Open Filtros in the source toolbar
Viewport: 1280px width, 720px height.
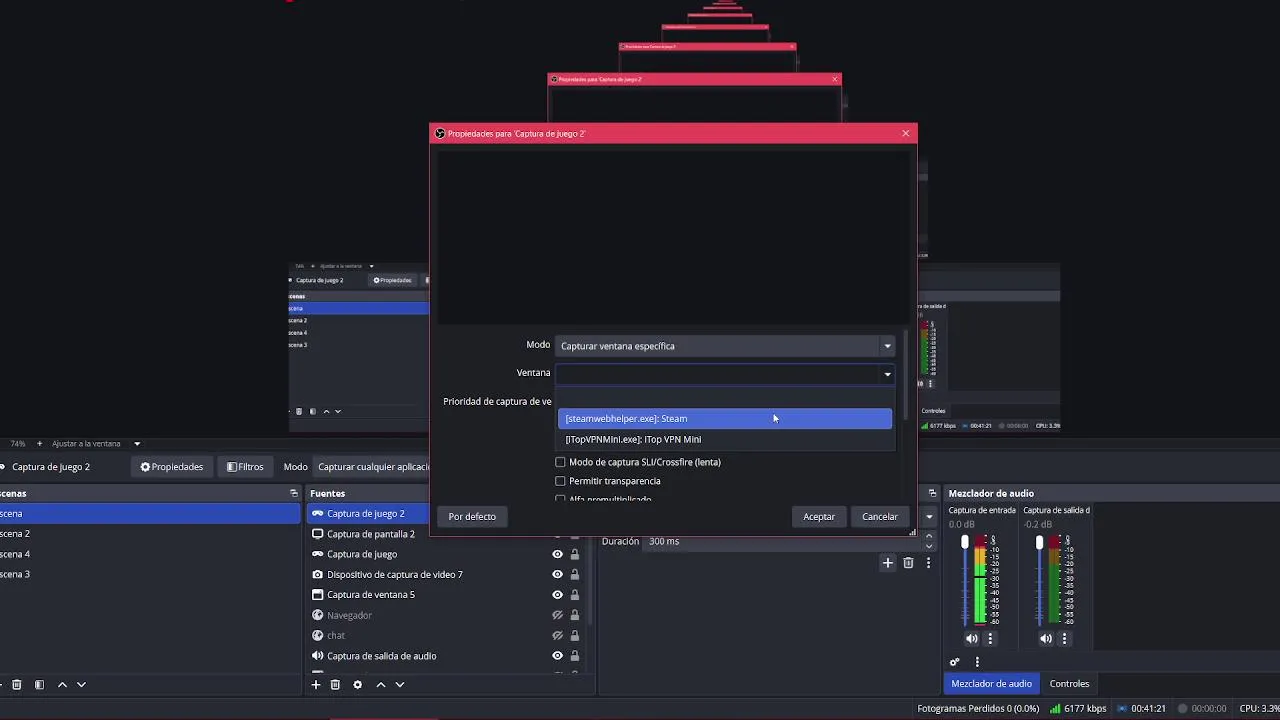245,467
